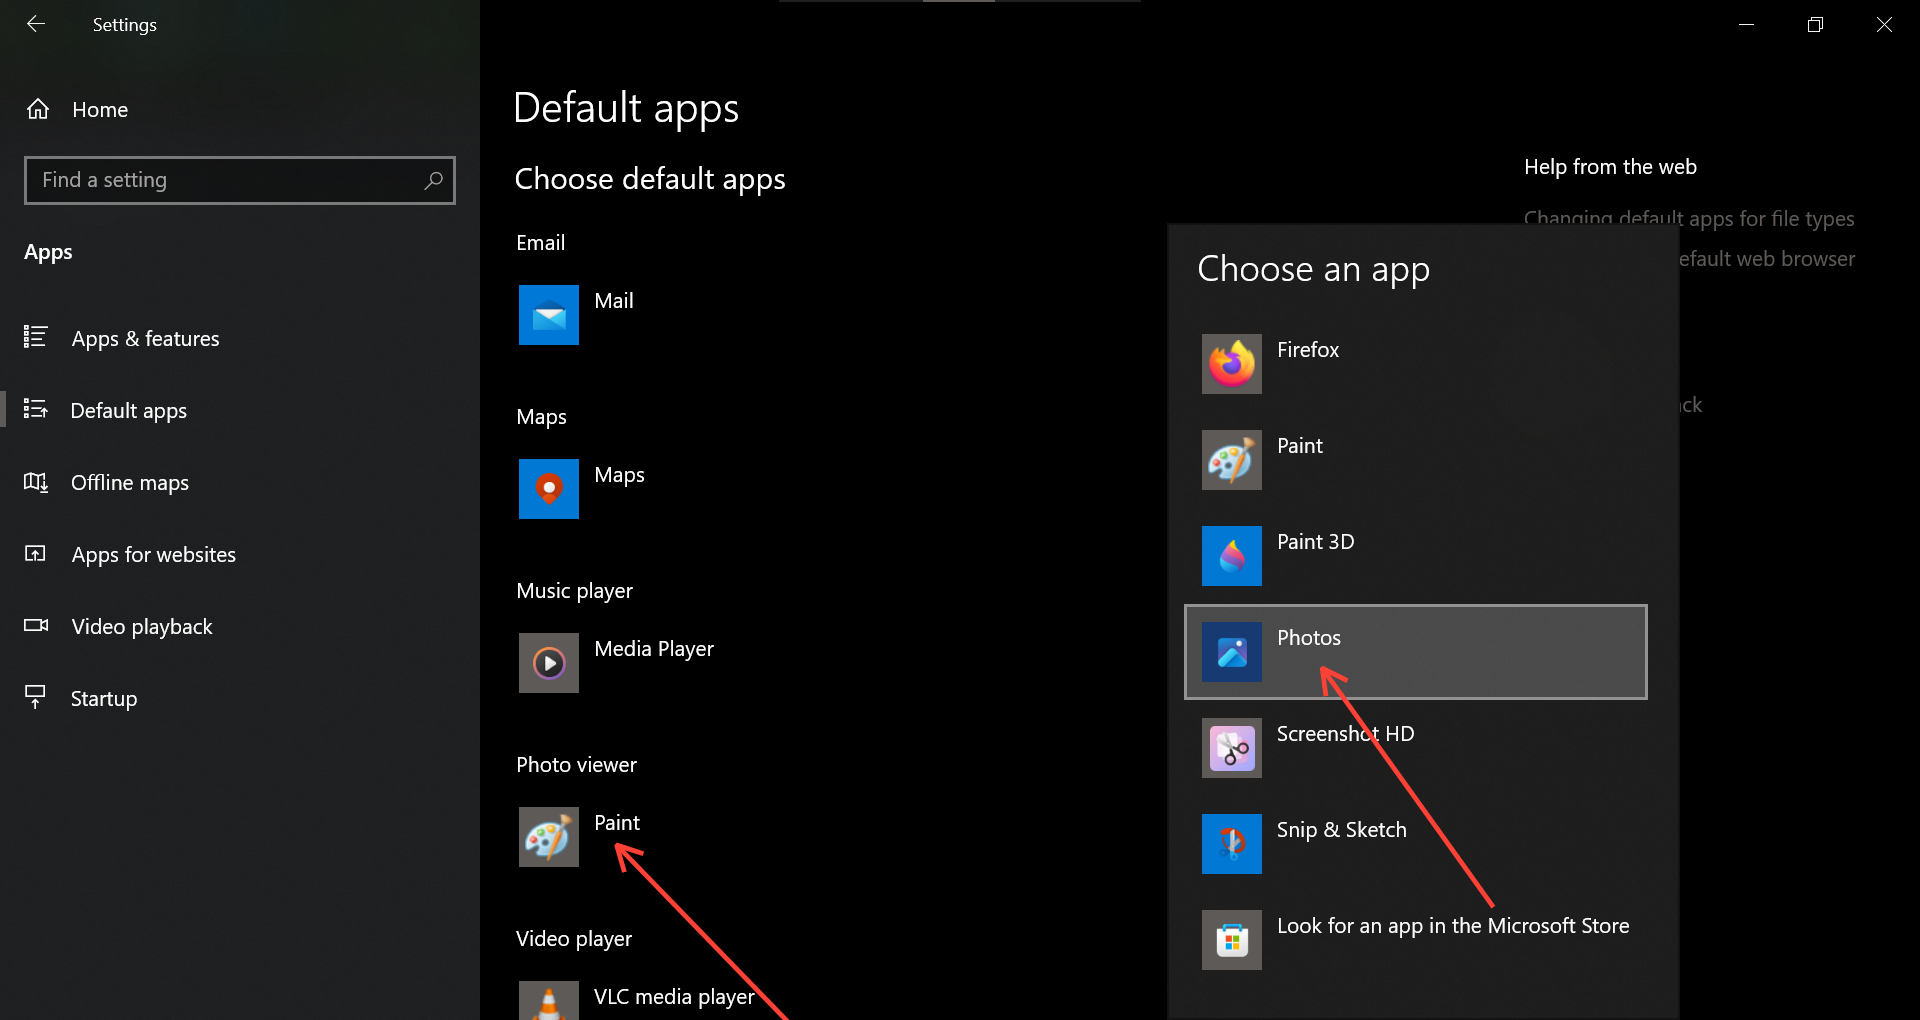Select Photos as the photo viewer
The image size is (1920, 1020).
[x=1416, y=652]
